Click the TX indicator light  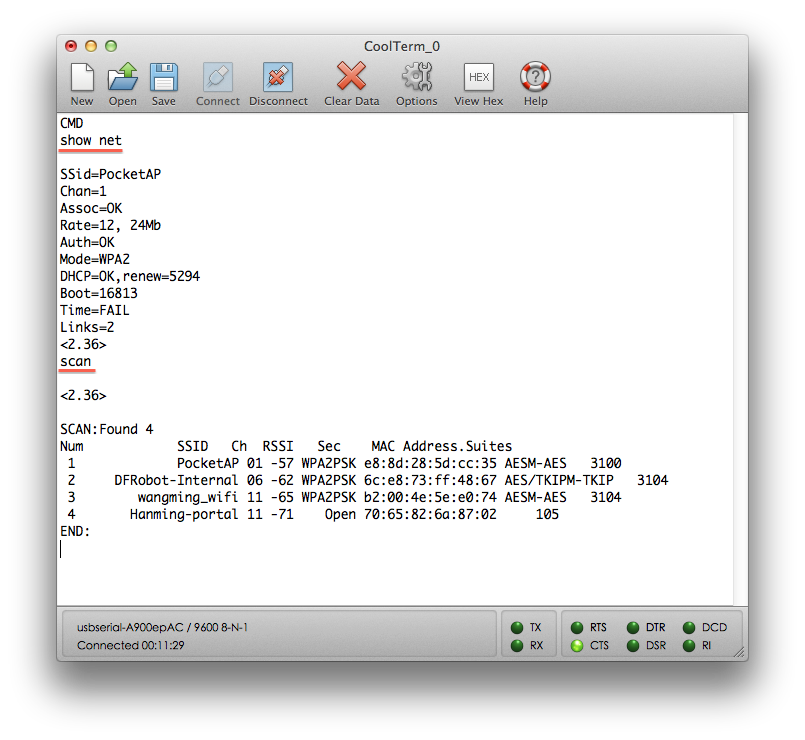pos(517,628)
